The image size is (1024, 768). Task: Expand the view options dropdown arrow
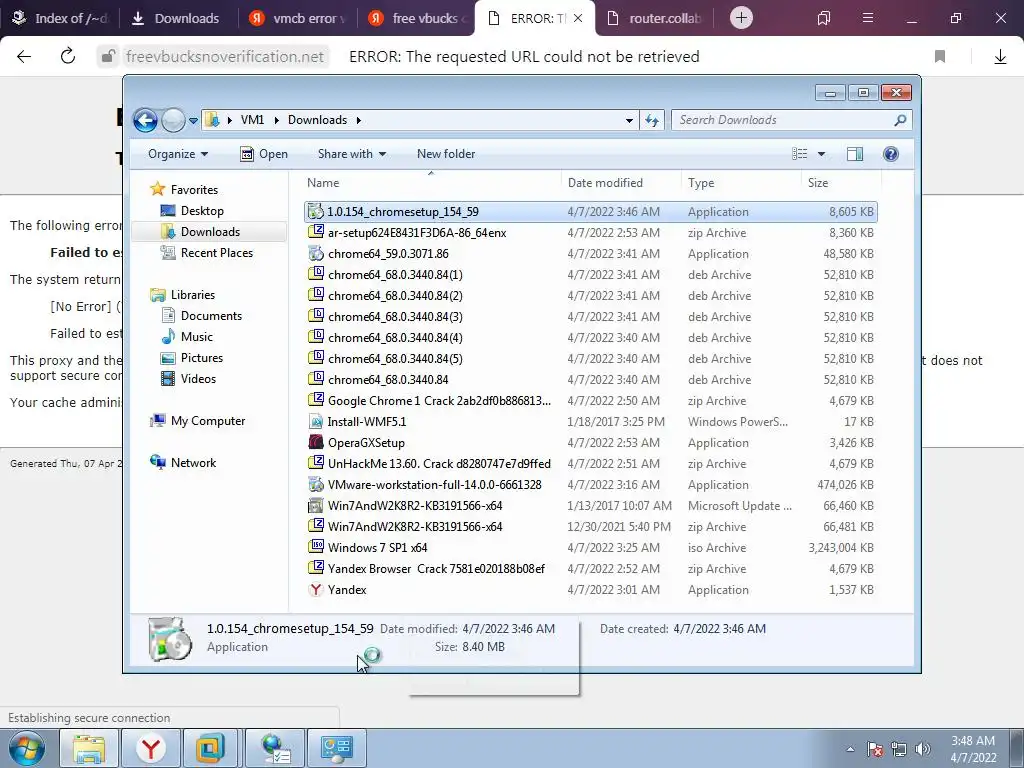822,154
